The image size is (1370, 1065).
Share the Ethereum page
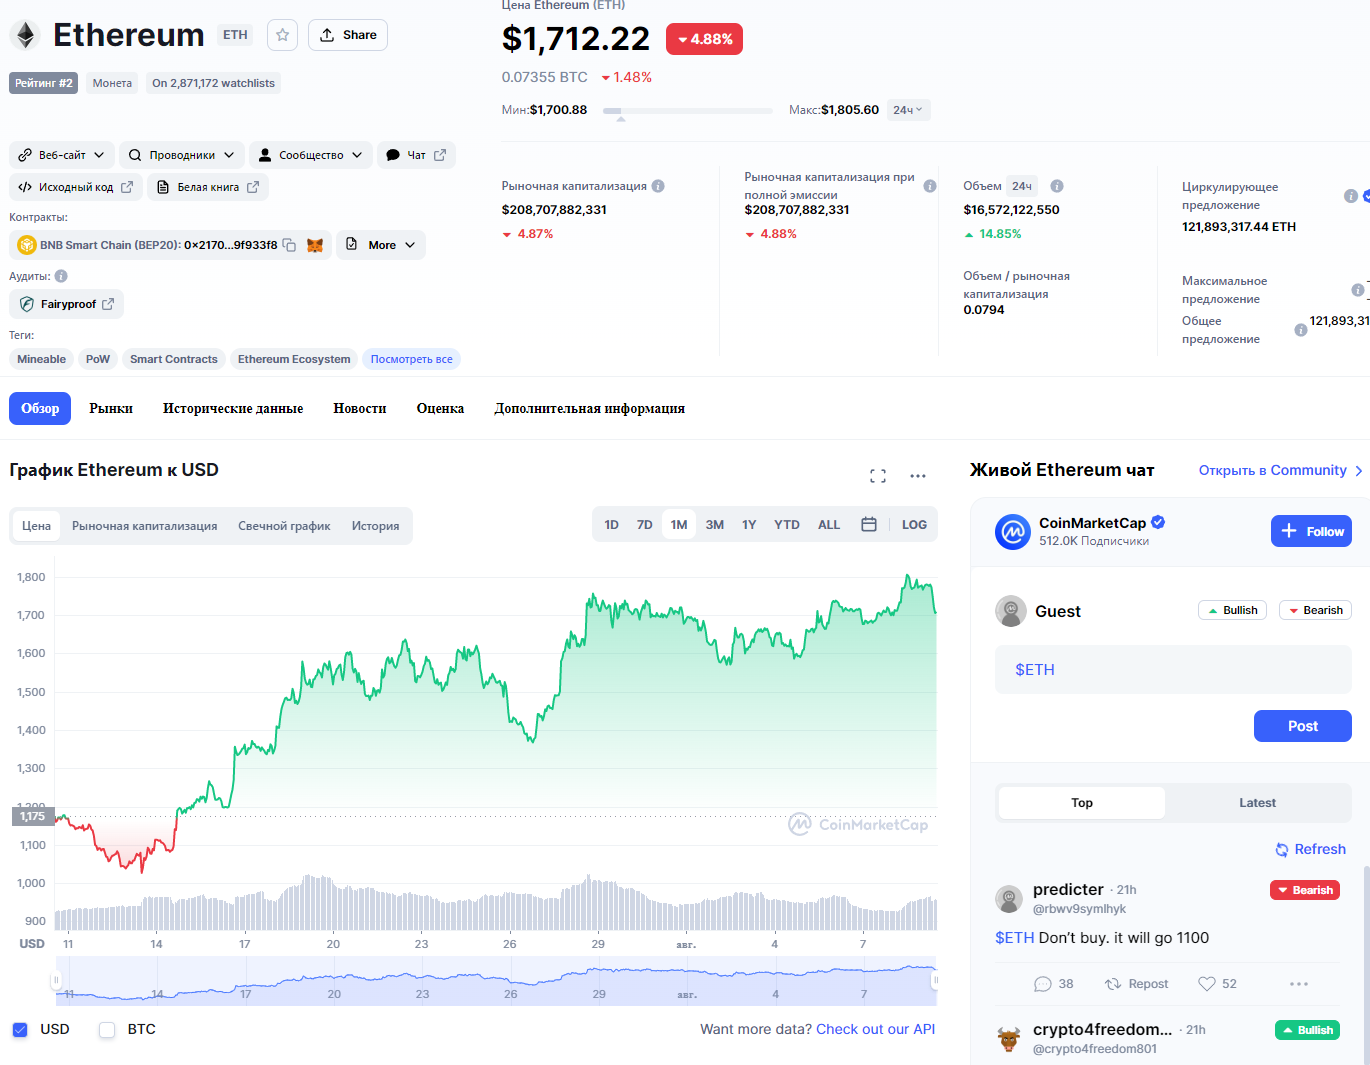348,35
